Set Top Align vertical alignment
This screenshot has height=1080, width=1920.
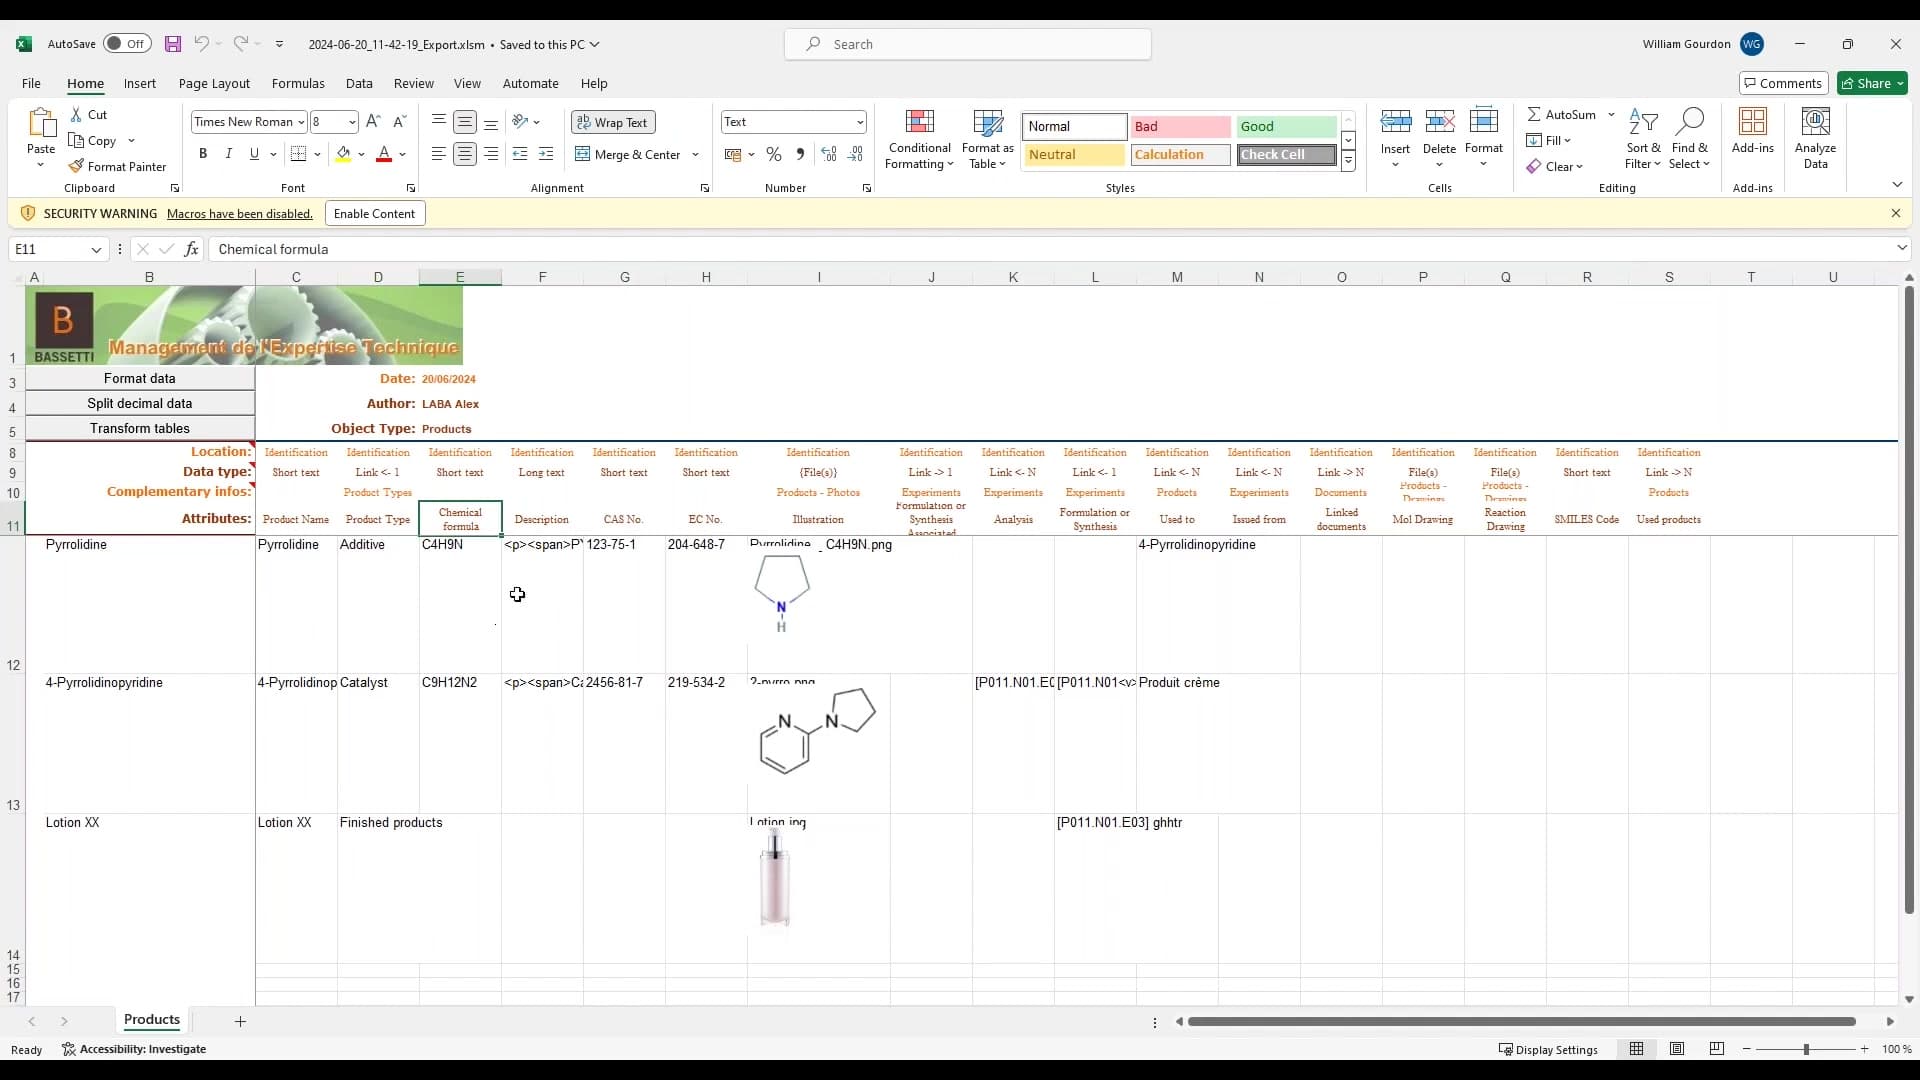click(438, 122)
